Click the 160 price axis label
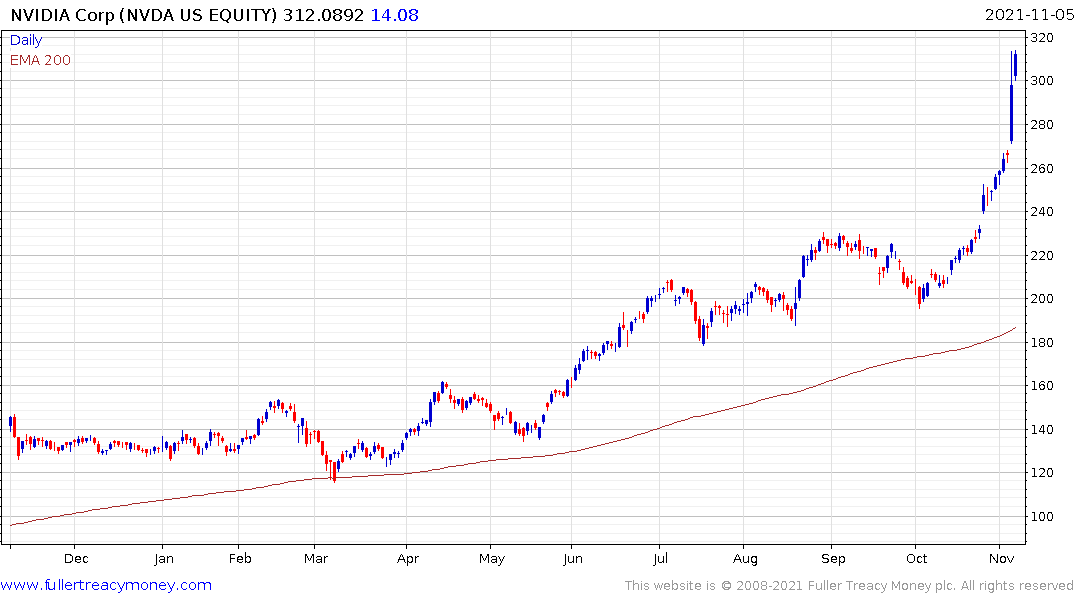This screenshot has height=600, width=1075. (1042, 386)
